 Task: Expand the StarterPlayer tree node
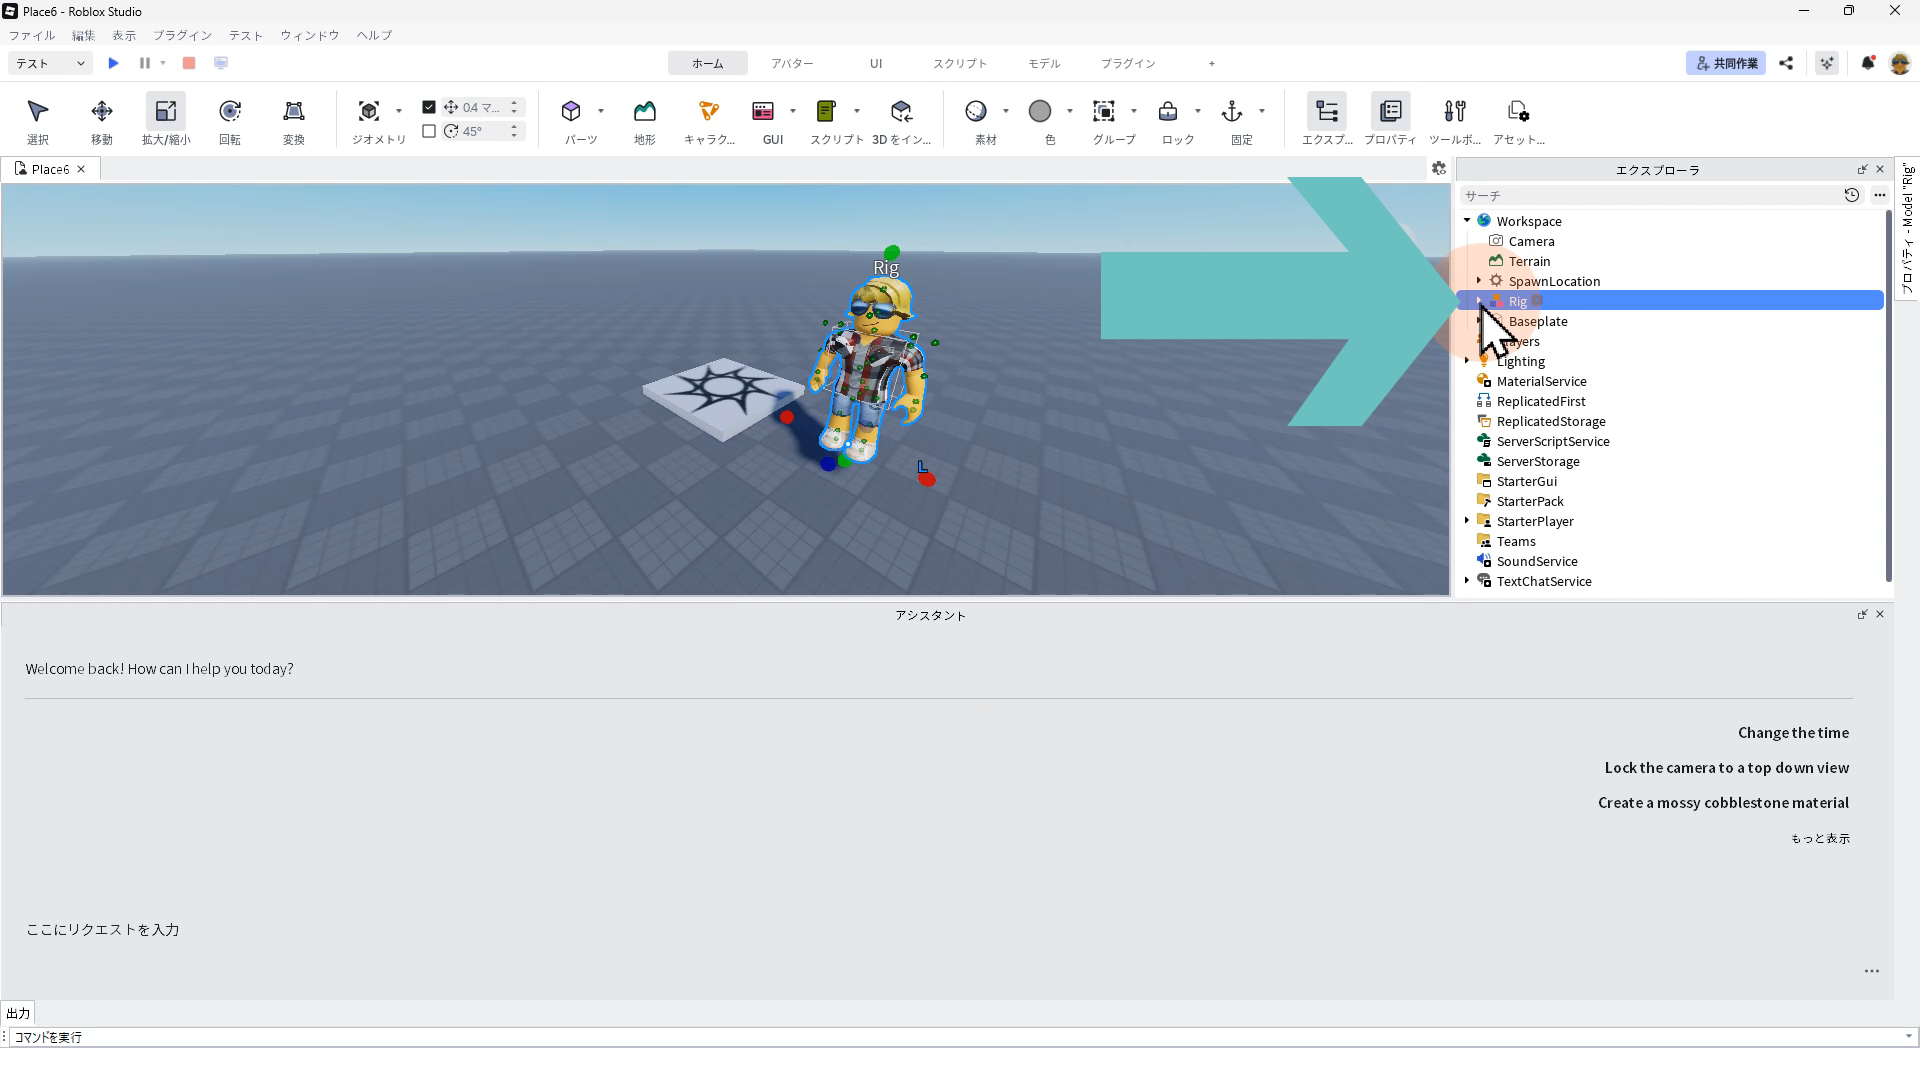1467,521
